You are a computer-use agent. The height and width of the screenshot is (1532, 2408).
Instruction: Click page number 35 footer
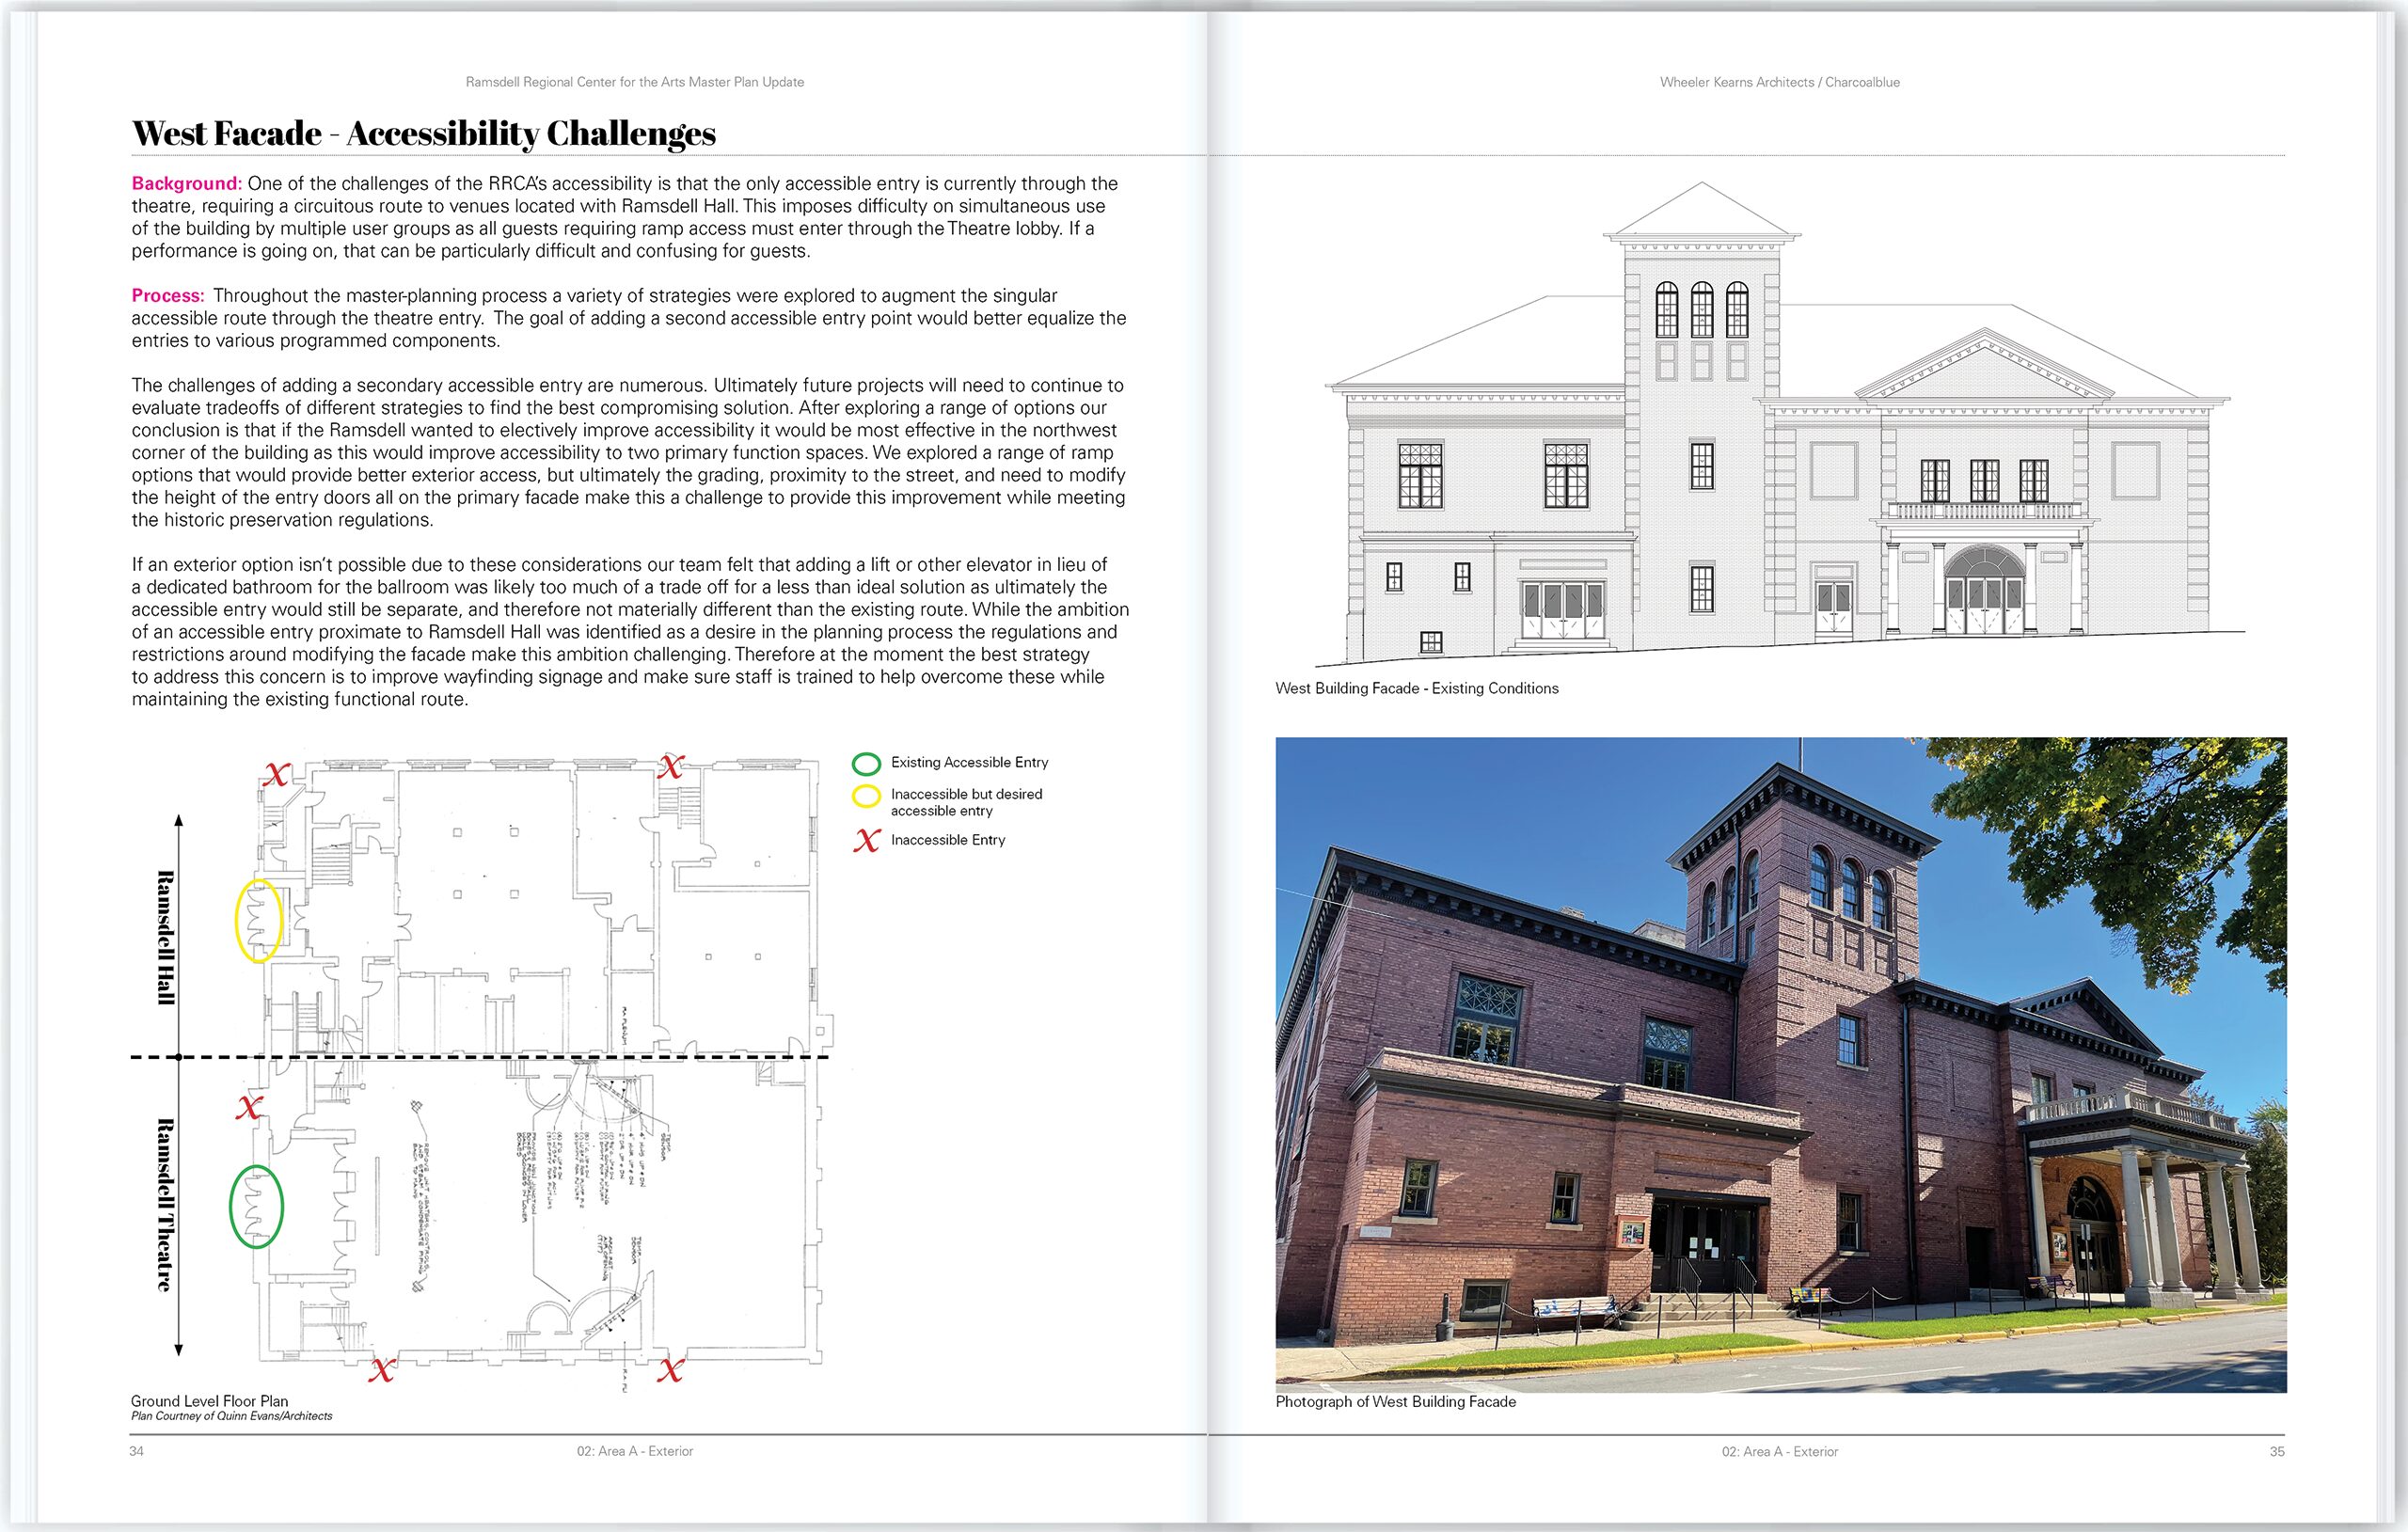(2277, 1451)
